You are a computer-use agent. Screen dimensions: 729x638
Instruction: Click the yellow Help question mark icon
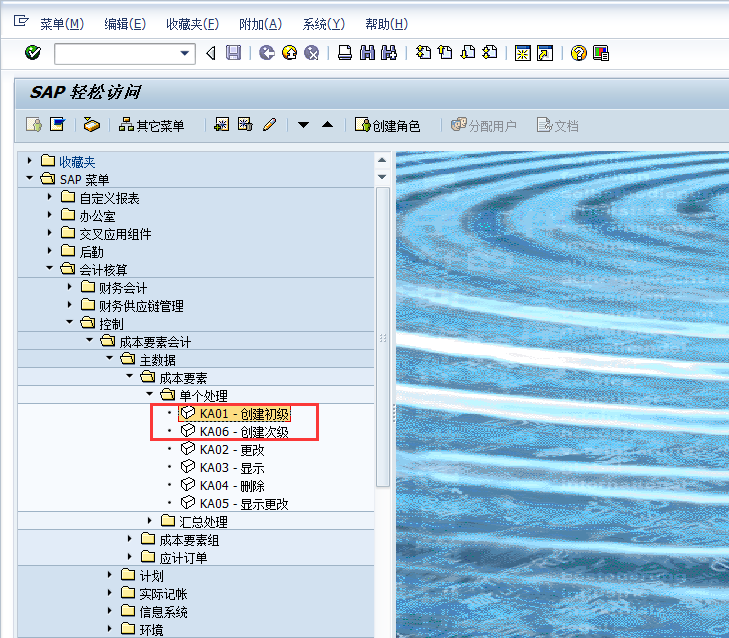point(578,53)
